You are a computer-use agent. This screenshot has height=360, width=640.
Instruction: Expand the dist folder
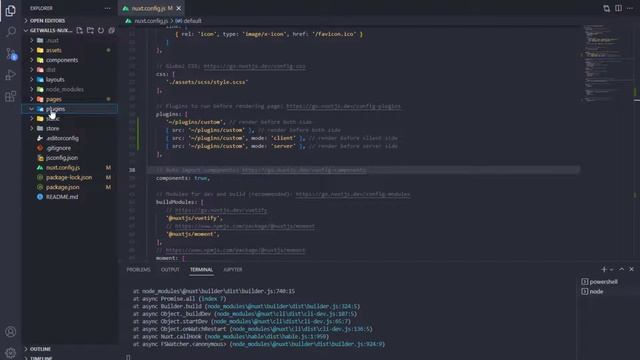tap(51, 70)
